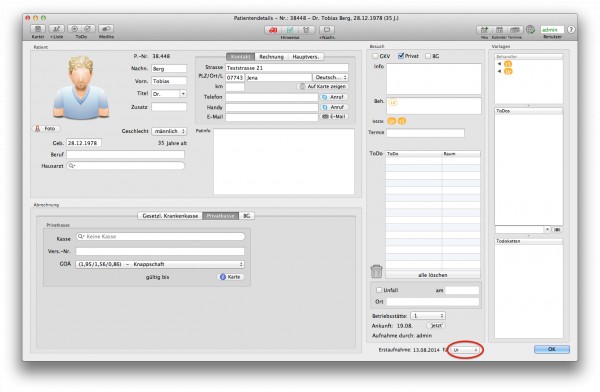Open the Termine toolbar icon

click(515, 30)
